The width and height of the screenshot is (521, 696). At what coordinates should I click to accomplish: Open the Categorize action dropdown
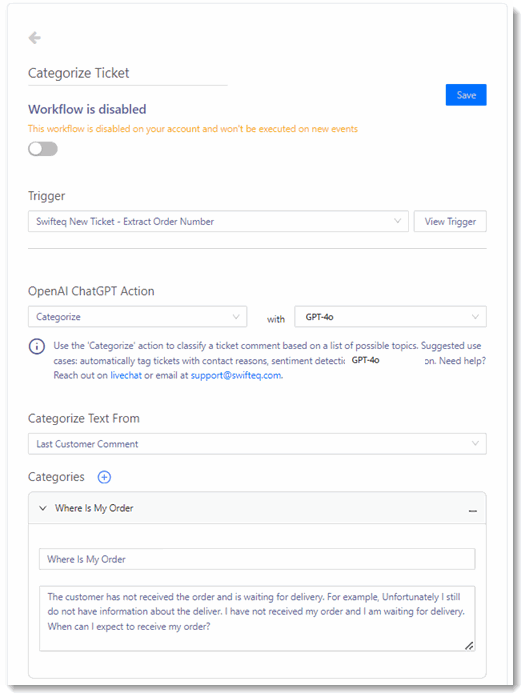click(138, 317)
